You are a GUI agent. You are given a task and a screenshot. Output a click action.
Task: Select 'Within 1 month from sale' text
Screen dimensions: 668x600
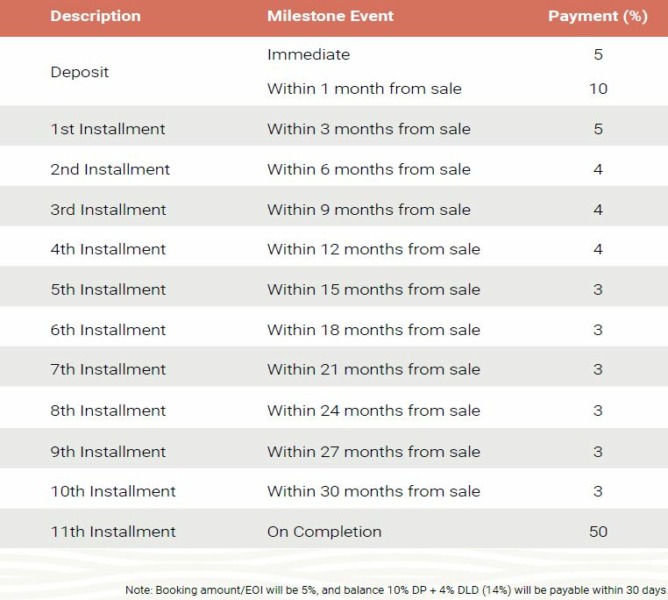click(364, 89)
